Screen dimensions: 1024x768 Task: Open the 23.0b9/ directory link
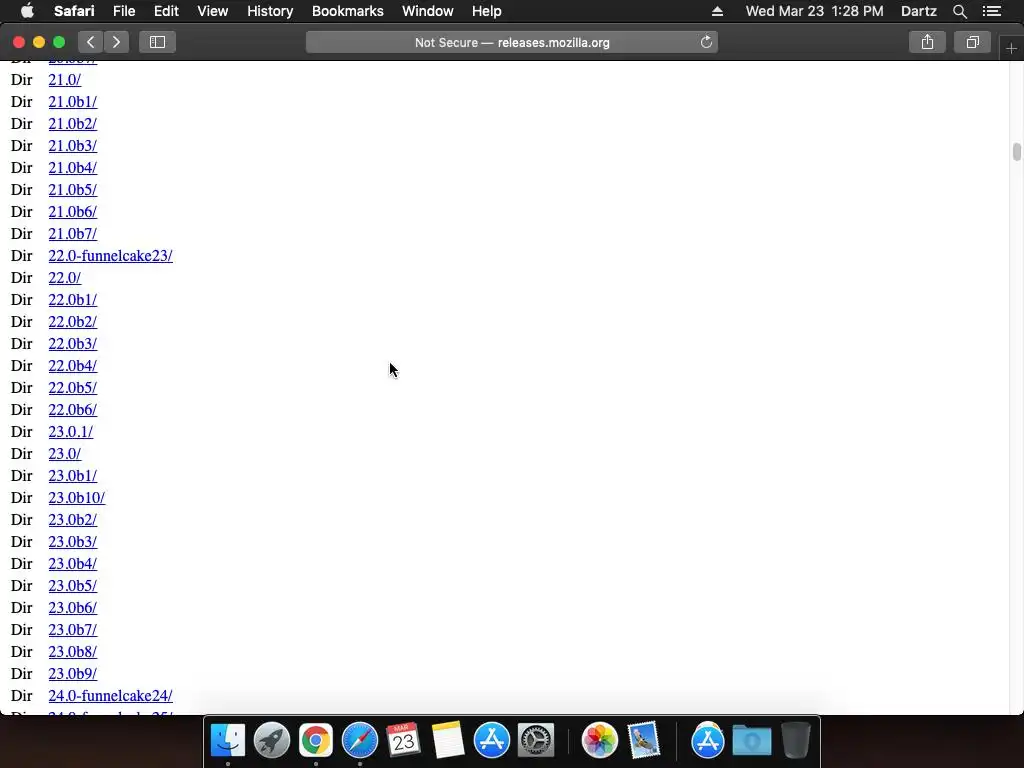point(72,673)
